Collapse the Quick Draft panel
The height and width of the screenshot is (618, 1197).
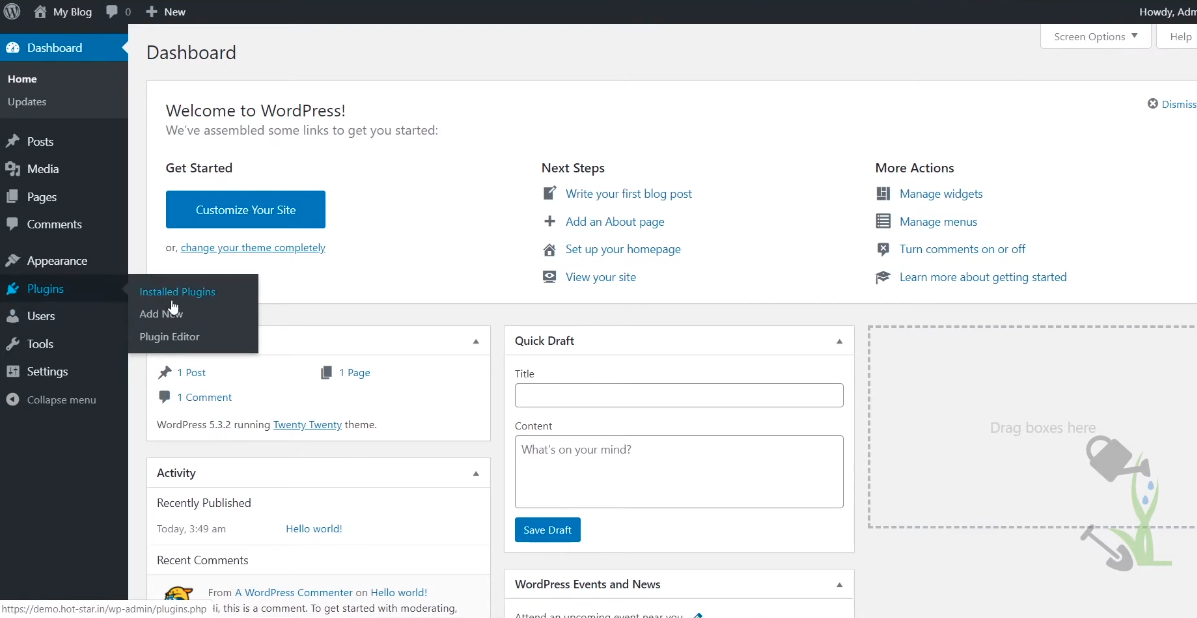coord(839,341)
